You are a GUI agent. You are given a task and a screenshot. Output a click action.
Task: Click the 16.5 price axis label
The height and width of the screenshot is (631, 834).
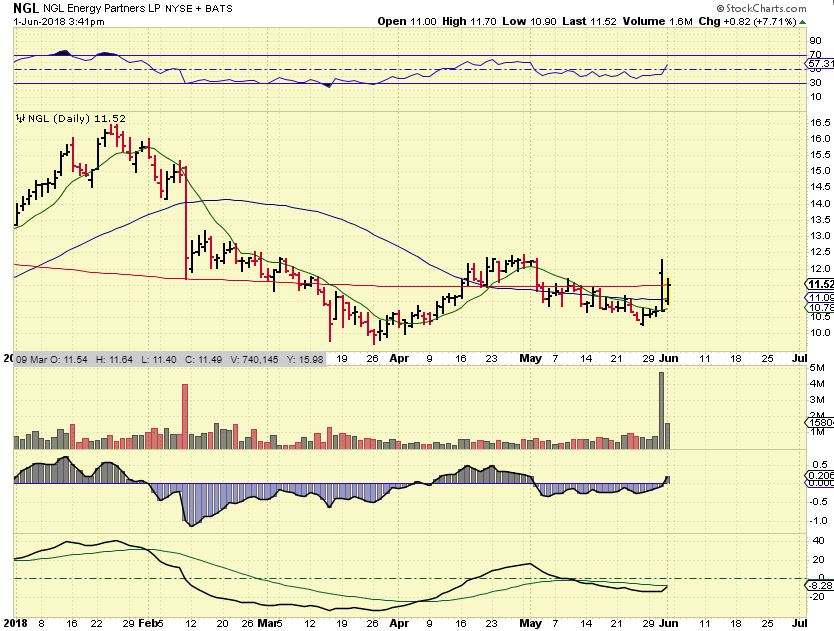tap(820, 122)
